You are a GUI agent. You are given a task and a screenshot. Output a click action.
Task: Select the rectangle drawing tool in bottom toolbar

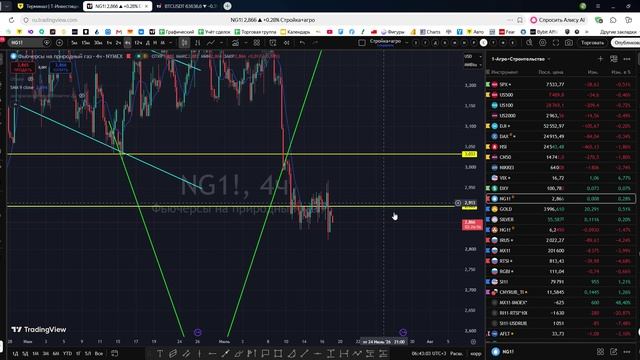pos(278,353)
